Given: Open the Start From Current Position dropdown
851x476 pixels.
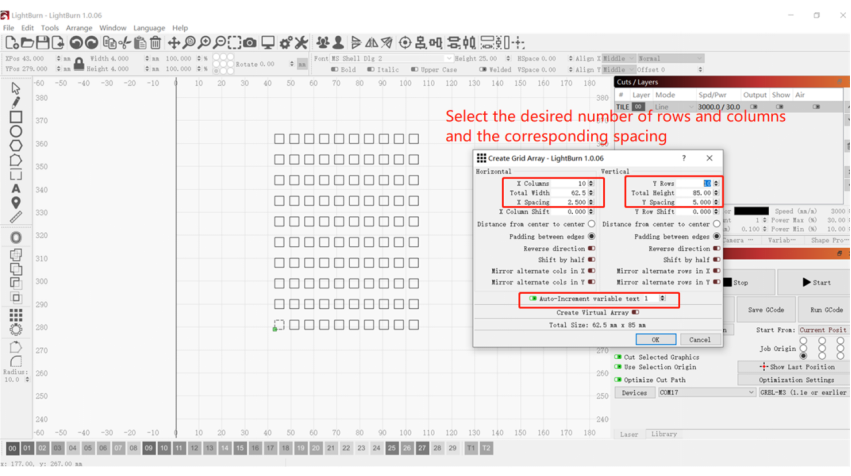Looking at the screenshot, I should [823, 330].
